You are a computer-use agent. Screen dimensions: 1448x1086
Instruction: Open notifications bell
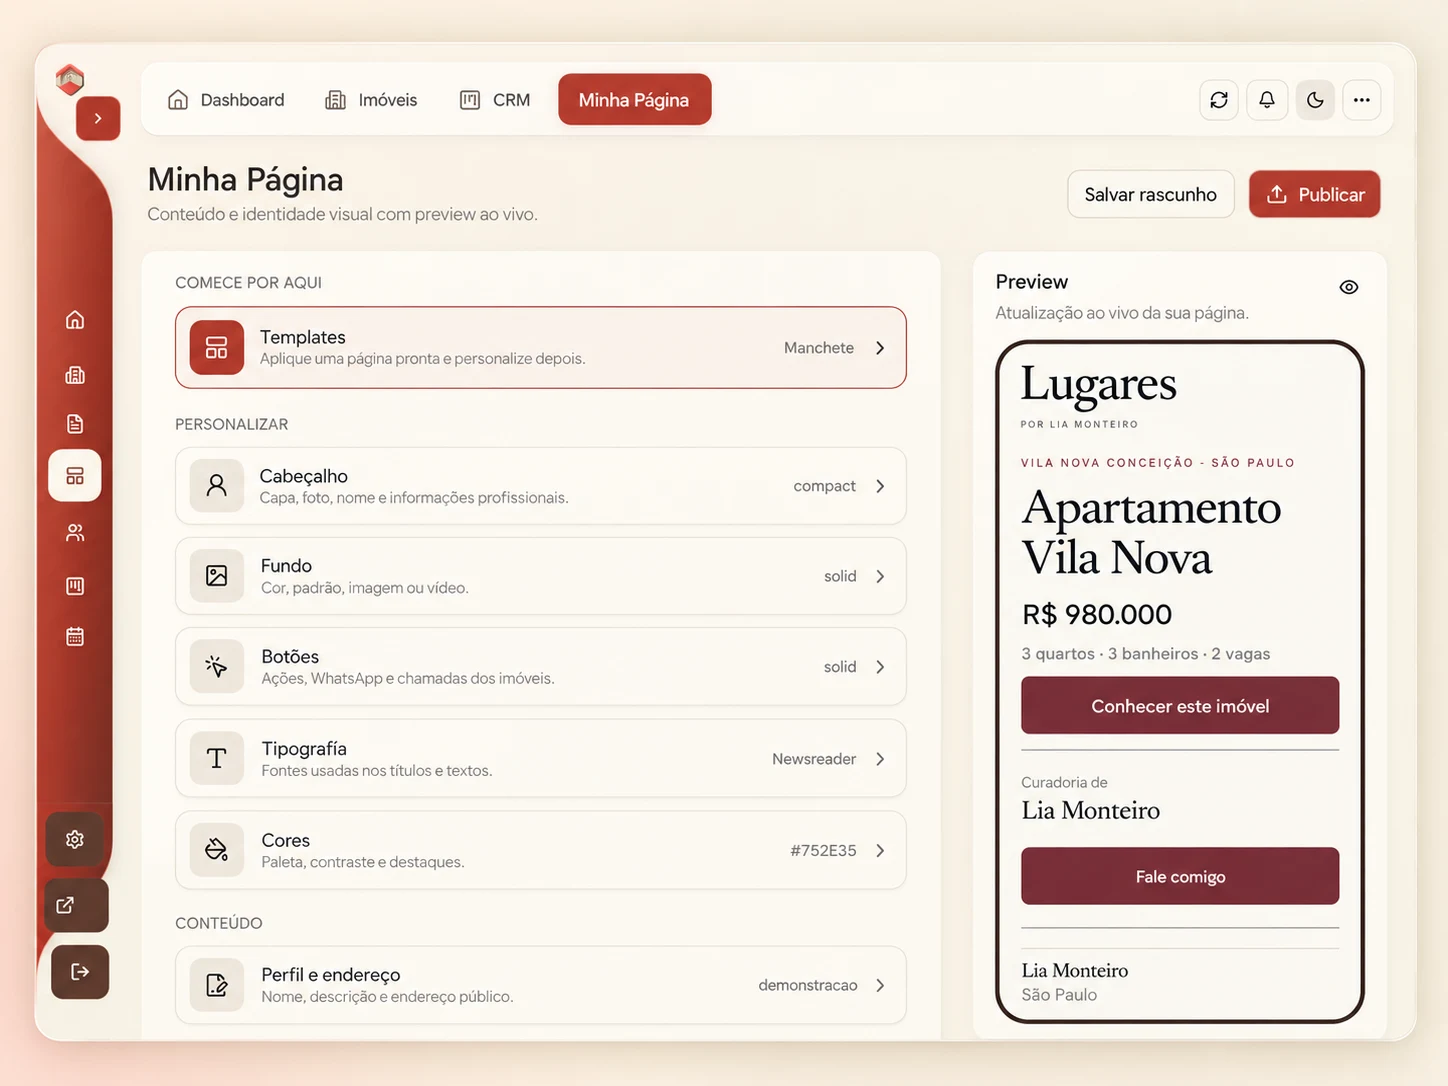[x=1267, y=100]
